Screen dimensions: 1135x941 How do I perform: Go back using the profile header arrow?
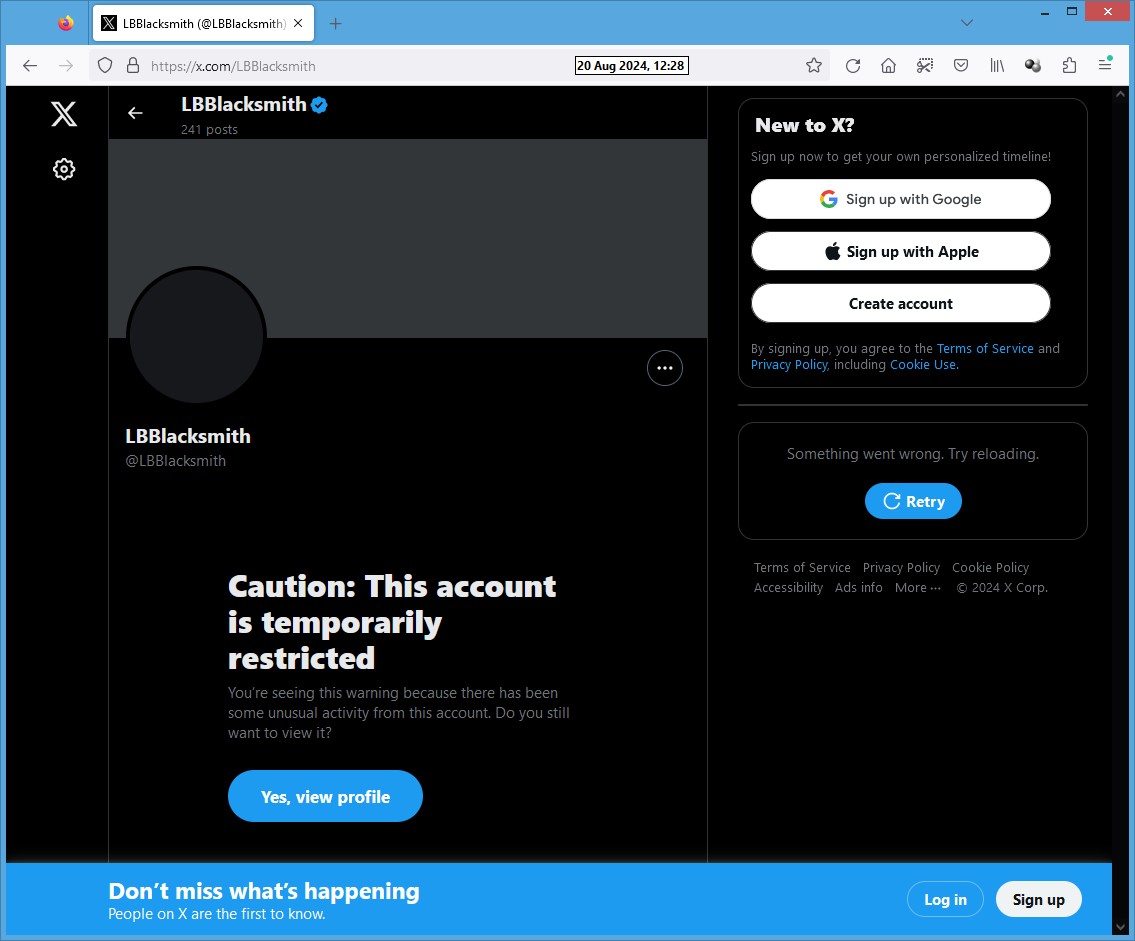135,113
